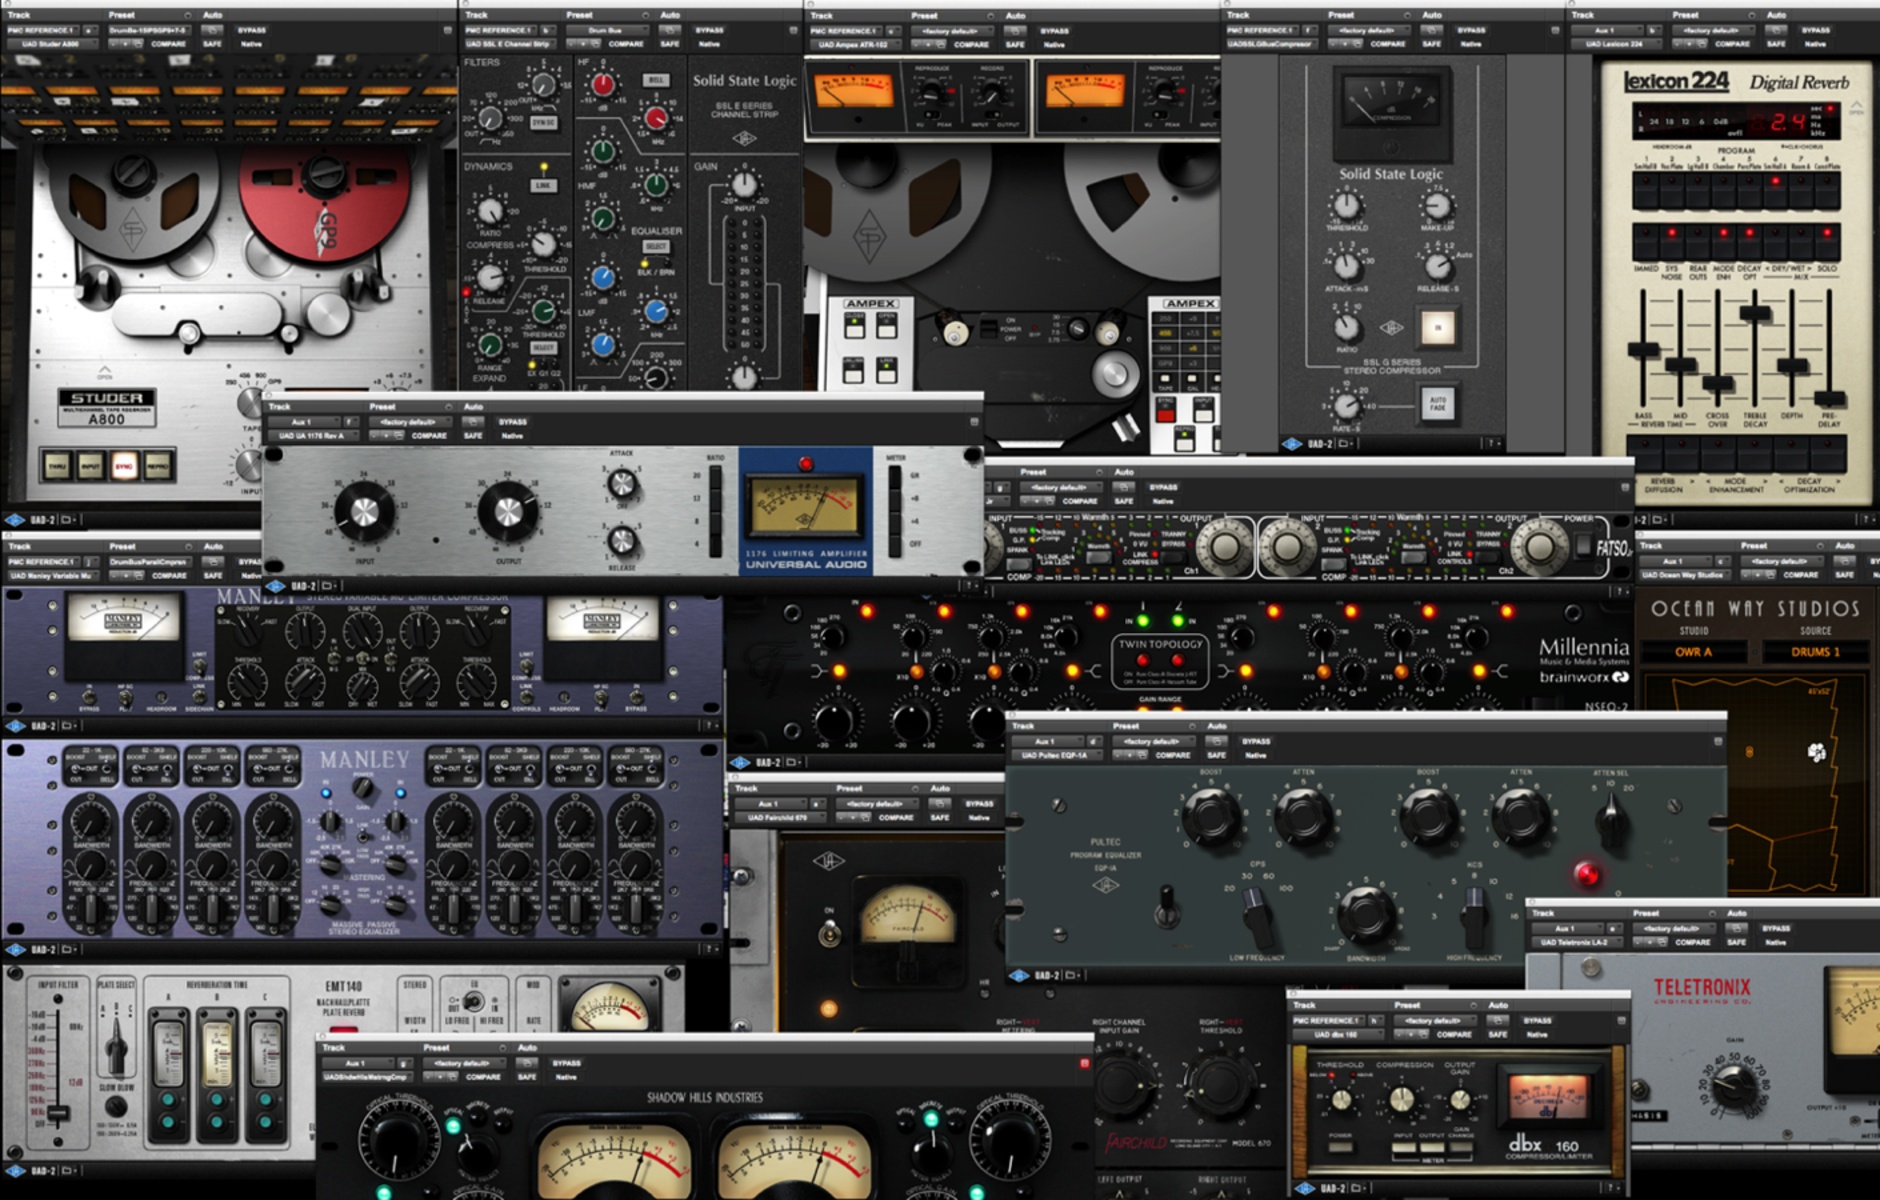
Task: Click COMPARE in dbx 160 header
Action: pos(1454,1034)
